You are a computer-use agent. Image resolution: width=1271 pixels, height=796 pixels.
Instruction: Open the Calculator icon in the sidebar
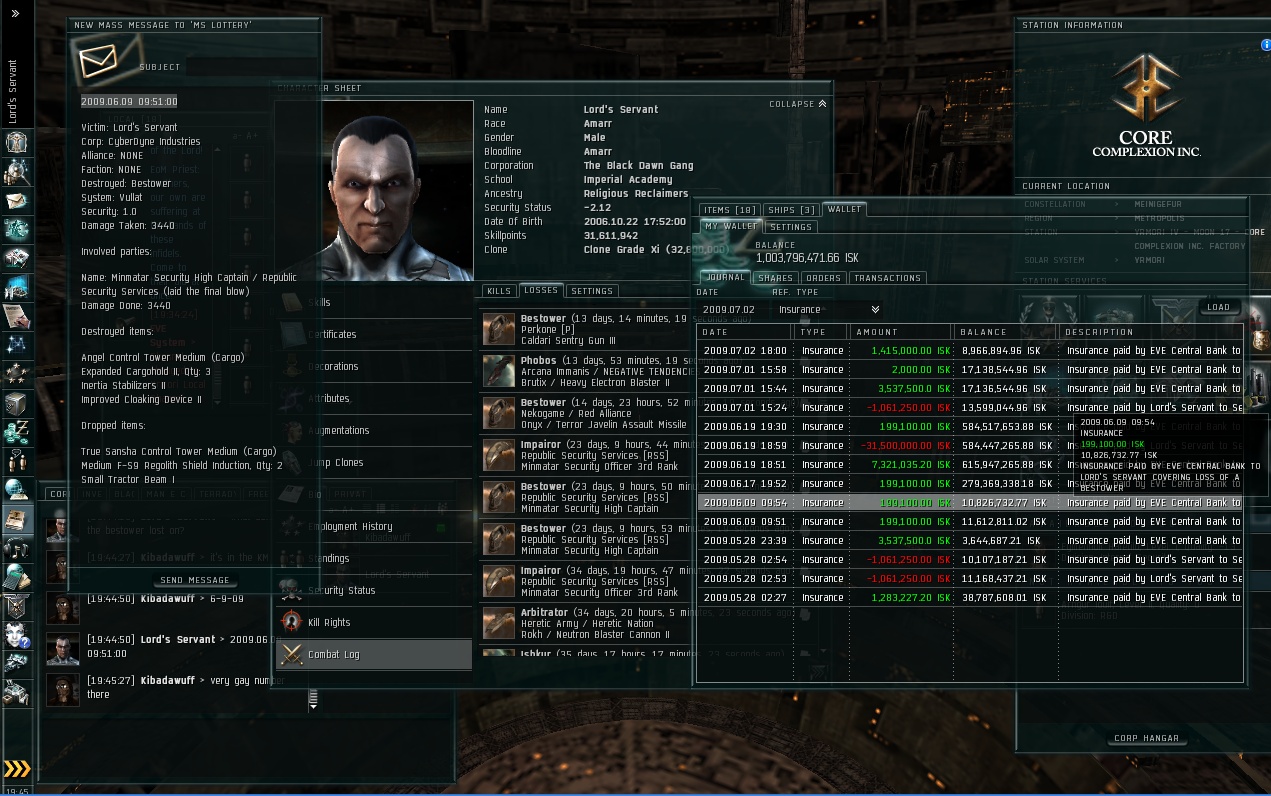[x=17, y=578]
